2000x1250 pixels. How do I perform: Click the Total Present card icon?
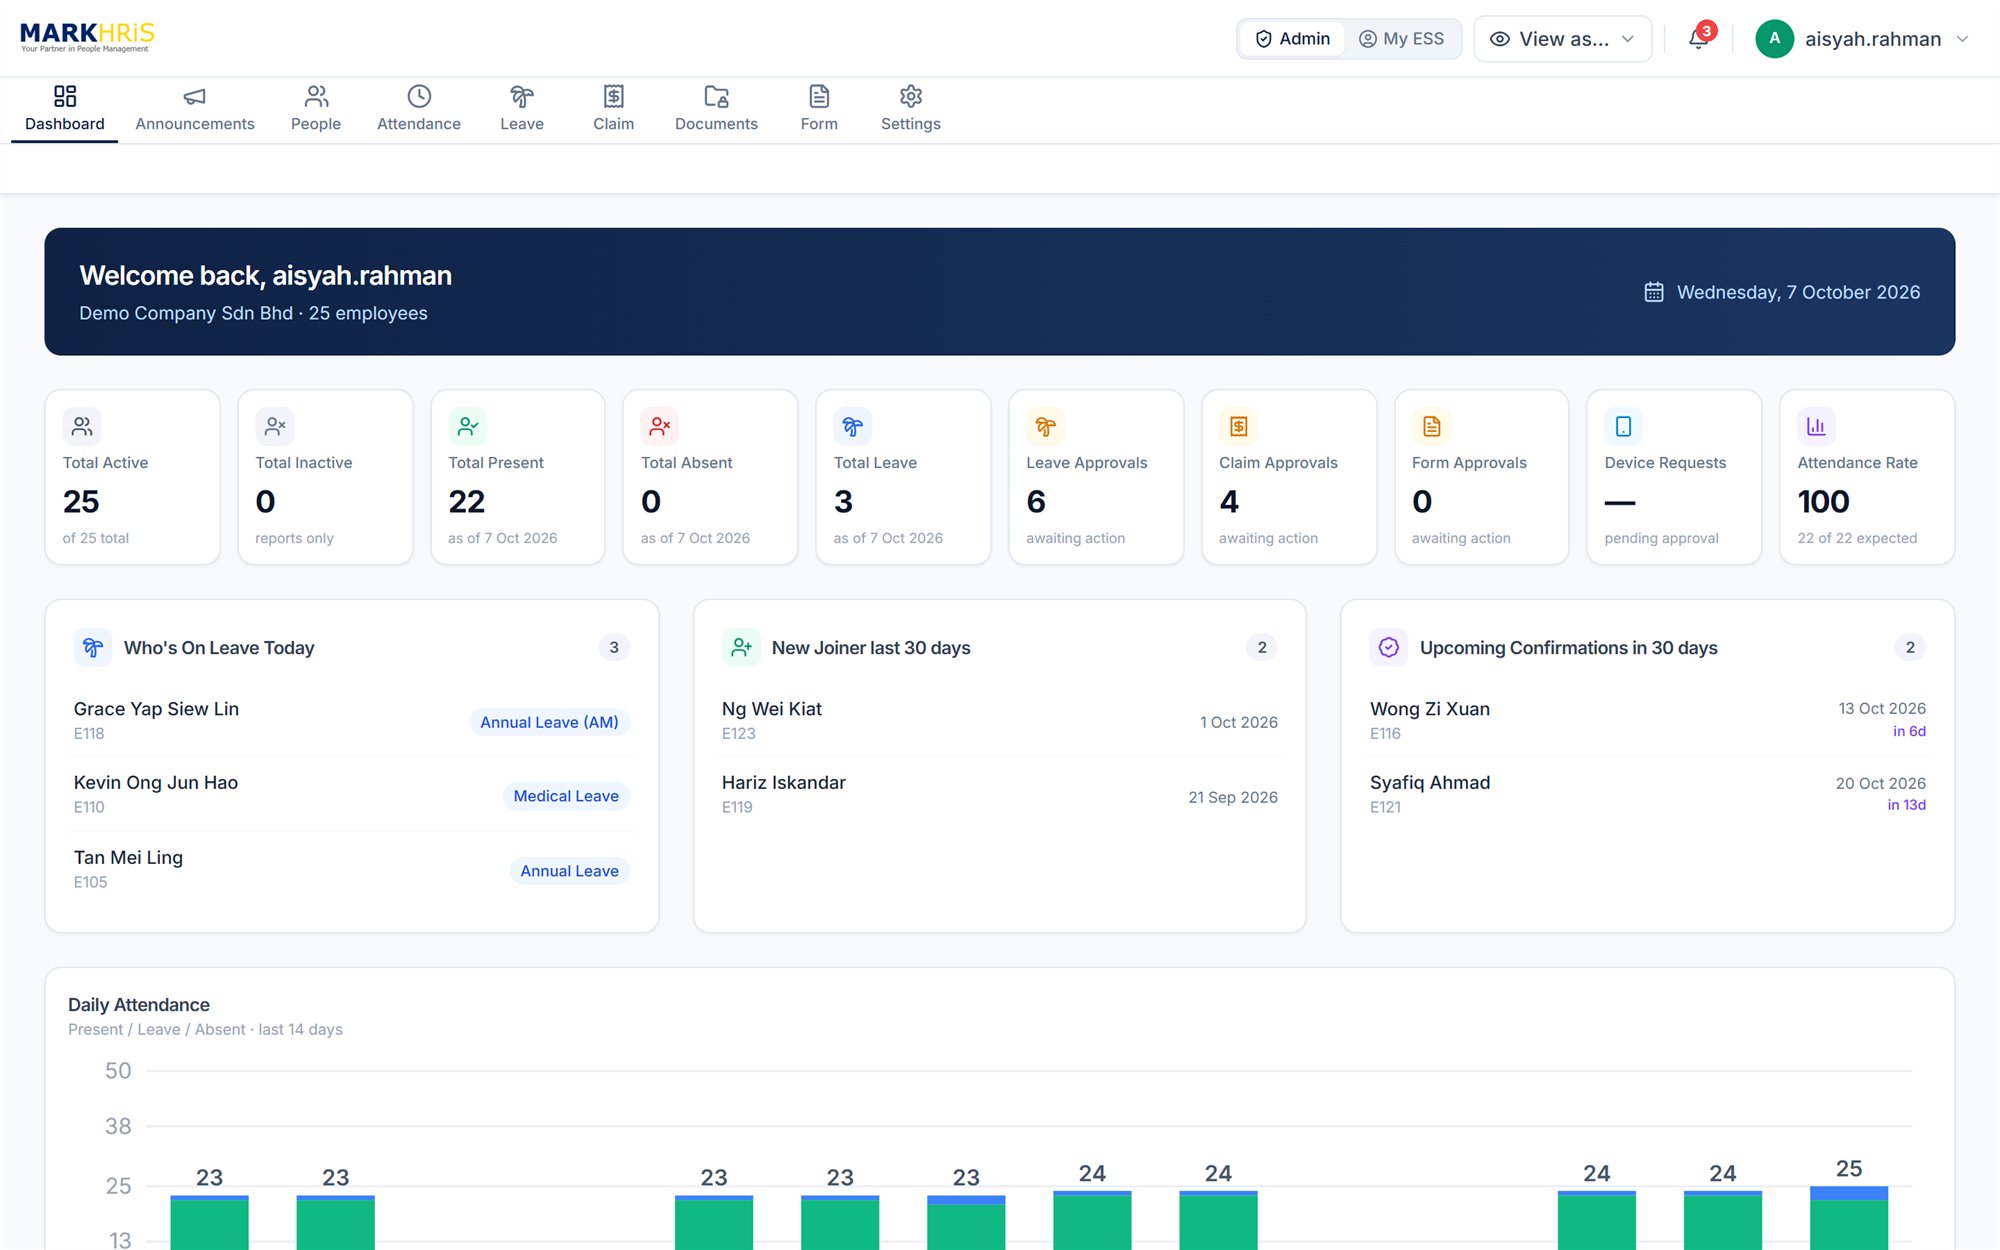click(467, 426)
